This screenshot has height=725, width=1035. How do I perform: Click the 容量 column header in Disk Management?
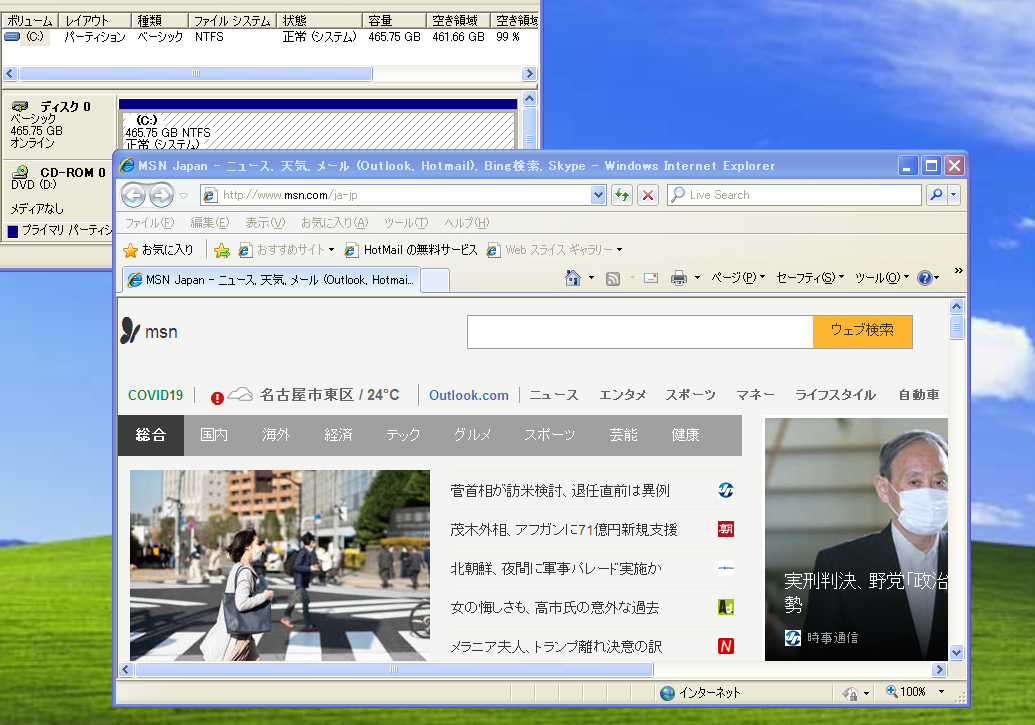pos(394,20)
